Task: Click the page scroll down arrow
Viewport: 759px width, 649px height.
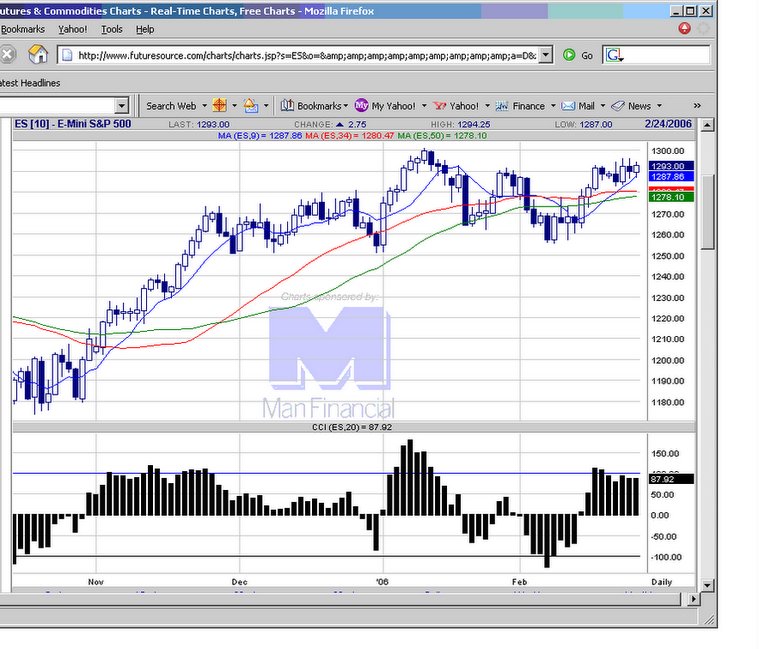Action: click(707, 586)
